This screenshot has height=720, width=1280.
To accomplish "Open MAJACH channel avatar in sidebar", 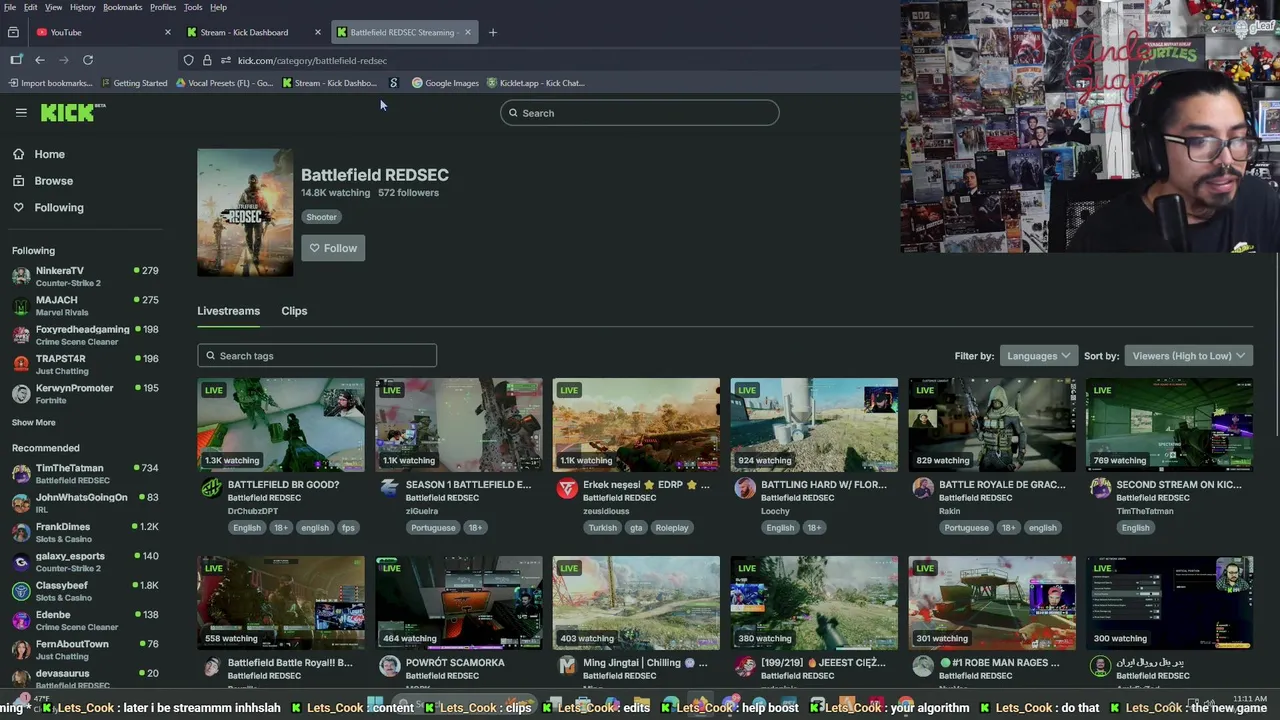I will (21, 305).
